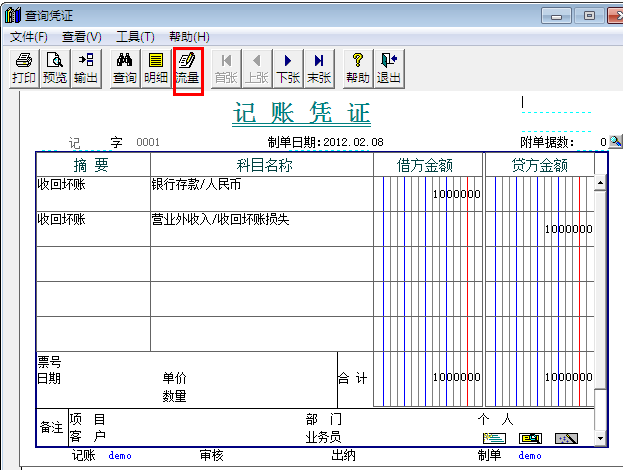
Task: Open 帮助 help toolbar icon
Action: pos(358,68)
